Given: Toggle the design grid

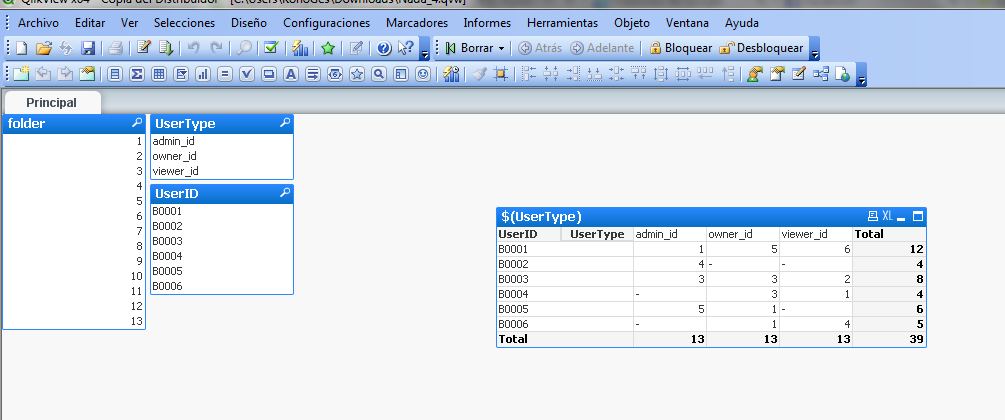Looking at the screenshot, I should [x=501, y=74].
